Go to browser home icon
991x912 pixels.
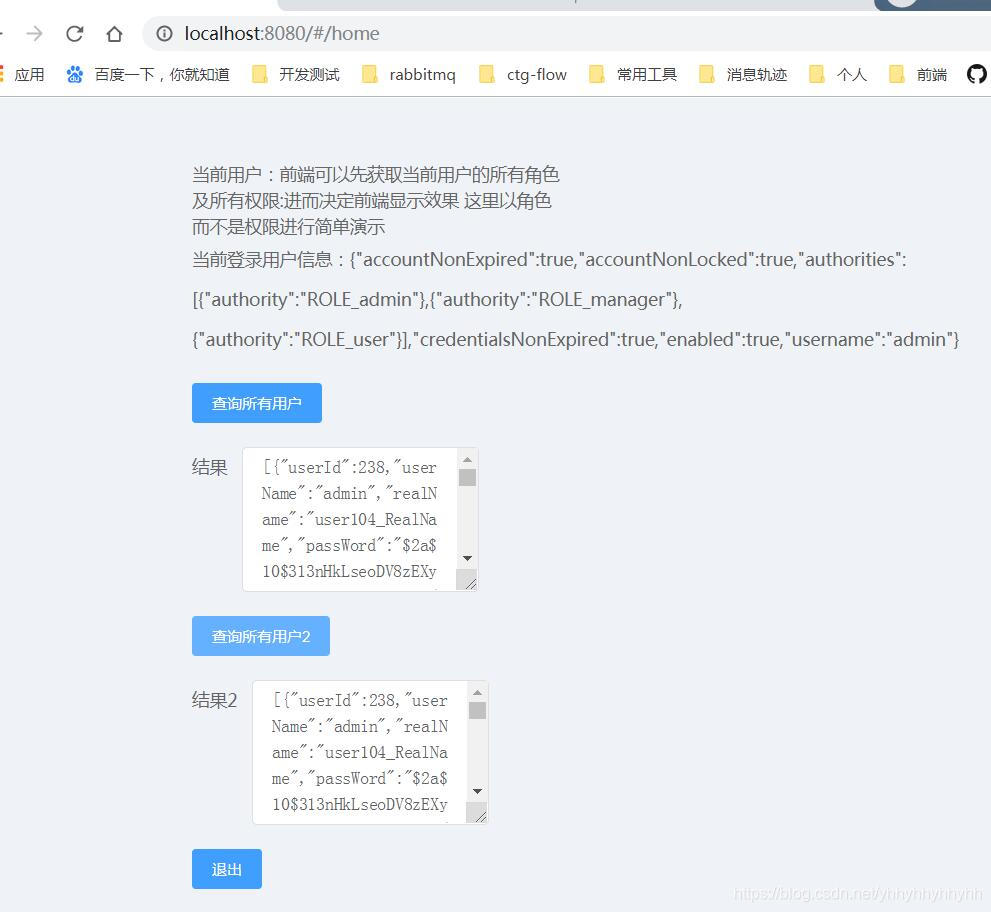pyautogui.click(x=114, y=33)
